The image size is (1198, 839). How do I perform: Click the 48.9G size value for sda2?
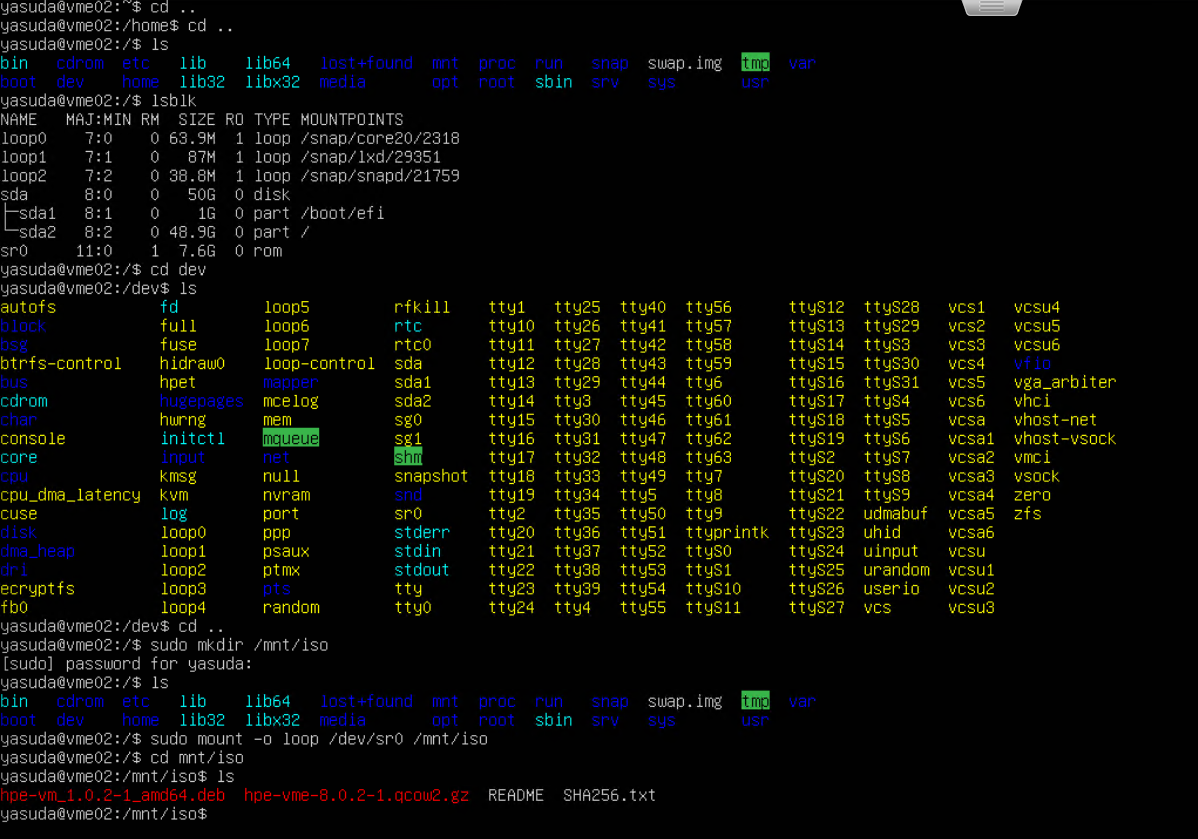coord(193,232)
